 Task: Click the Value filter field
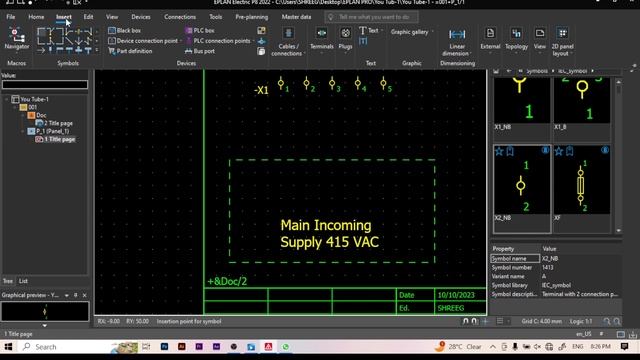[45, 84]
